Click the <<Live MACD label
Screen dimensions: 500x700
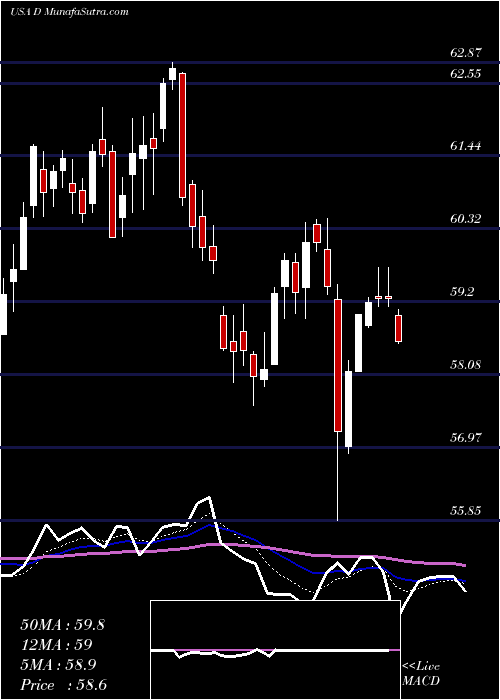(x=421, y=674)
